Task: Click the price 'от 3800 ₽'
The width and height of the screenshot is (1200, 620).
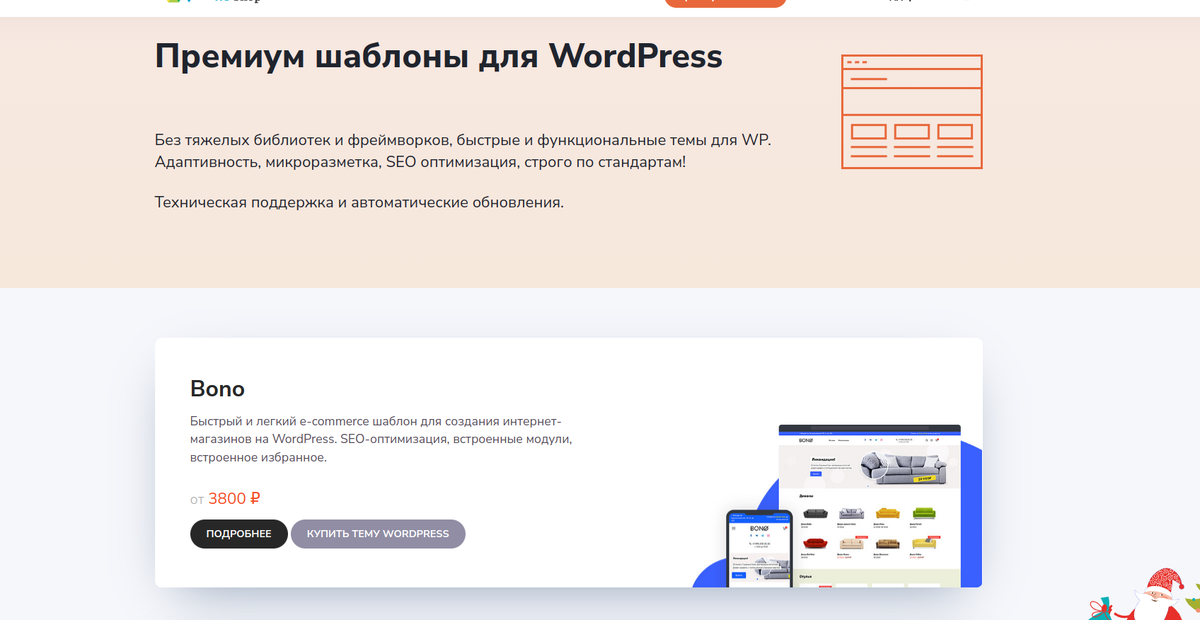Action: (226, 498)
